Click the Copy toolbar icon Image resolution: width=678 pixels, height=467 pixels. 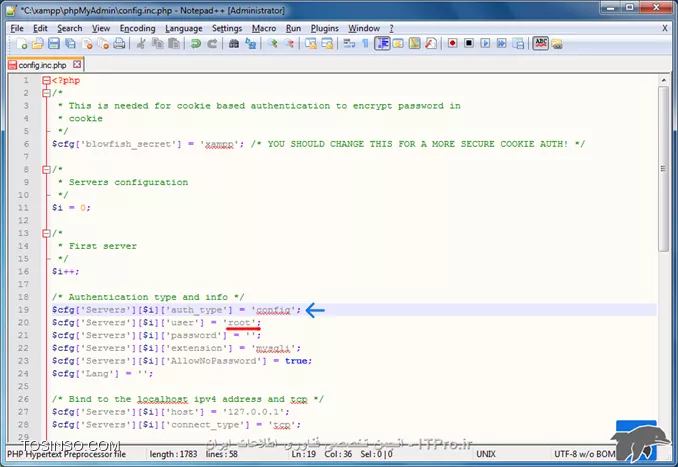click(157, 44)
